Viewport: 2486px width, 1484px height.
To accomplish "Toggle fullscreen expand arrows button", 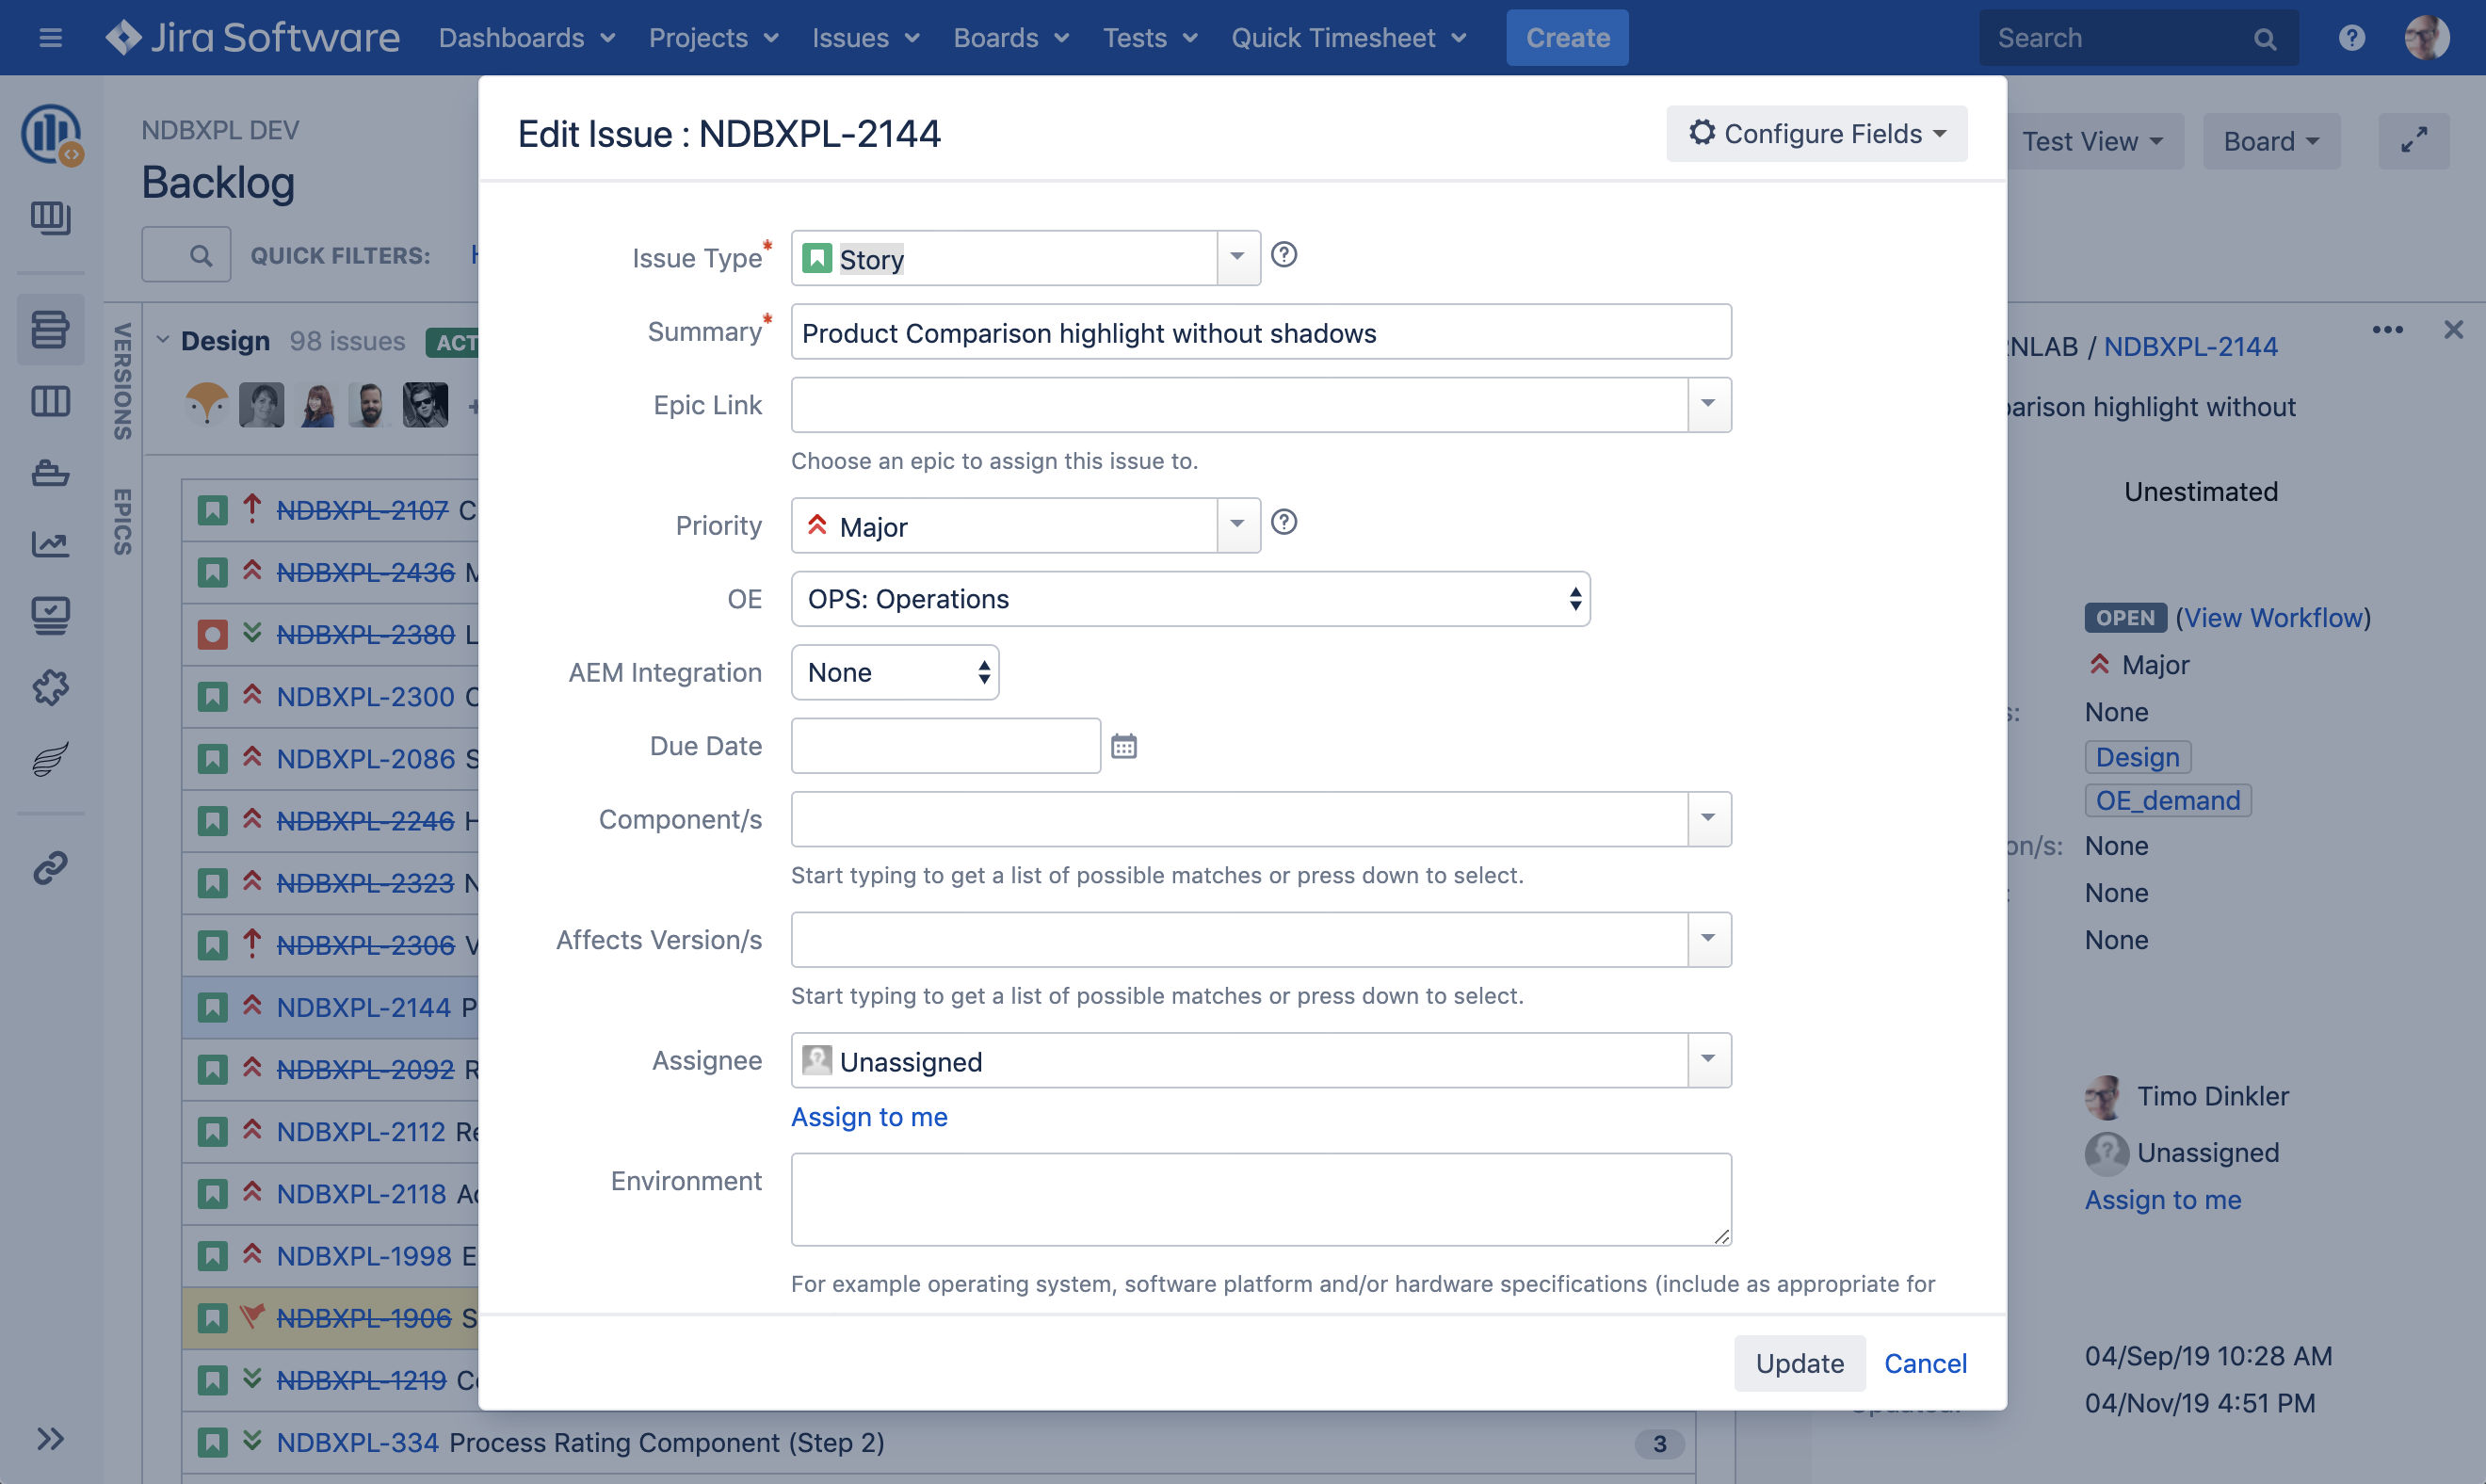I will point(2414,141).
